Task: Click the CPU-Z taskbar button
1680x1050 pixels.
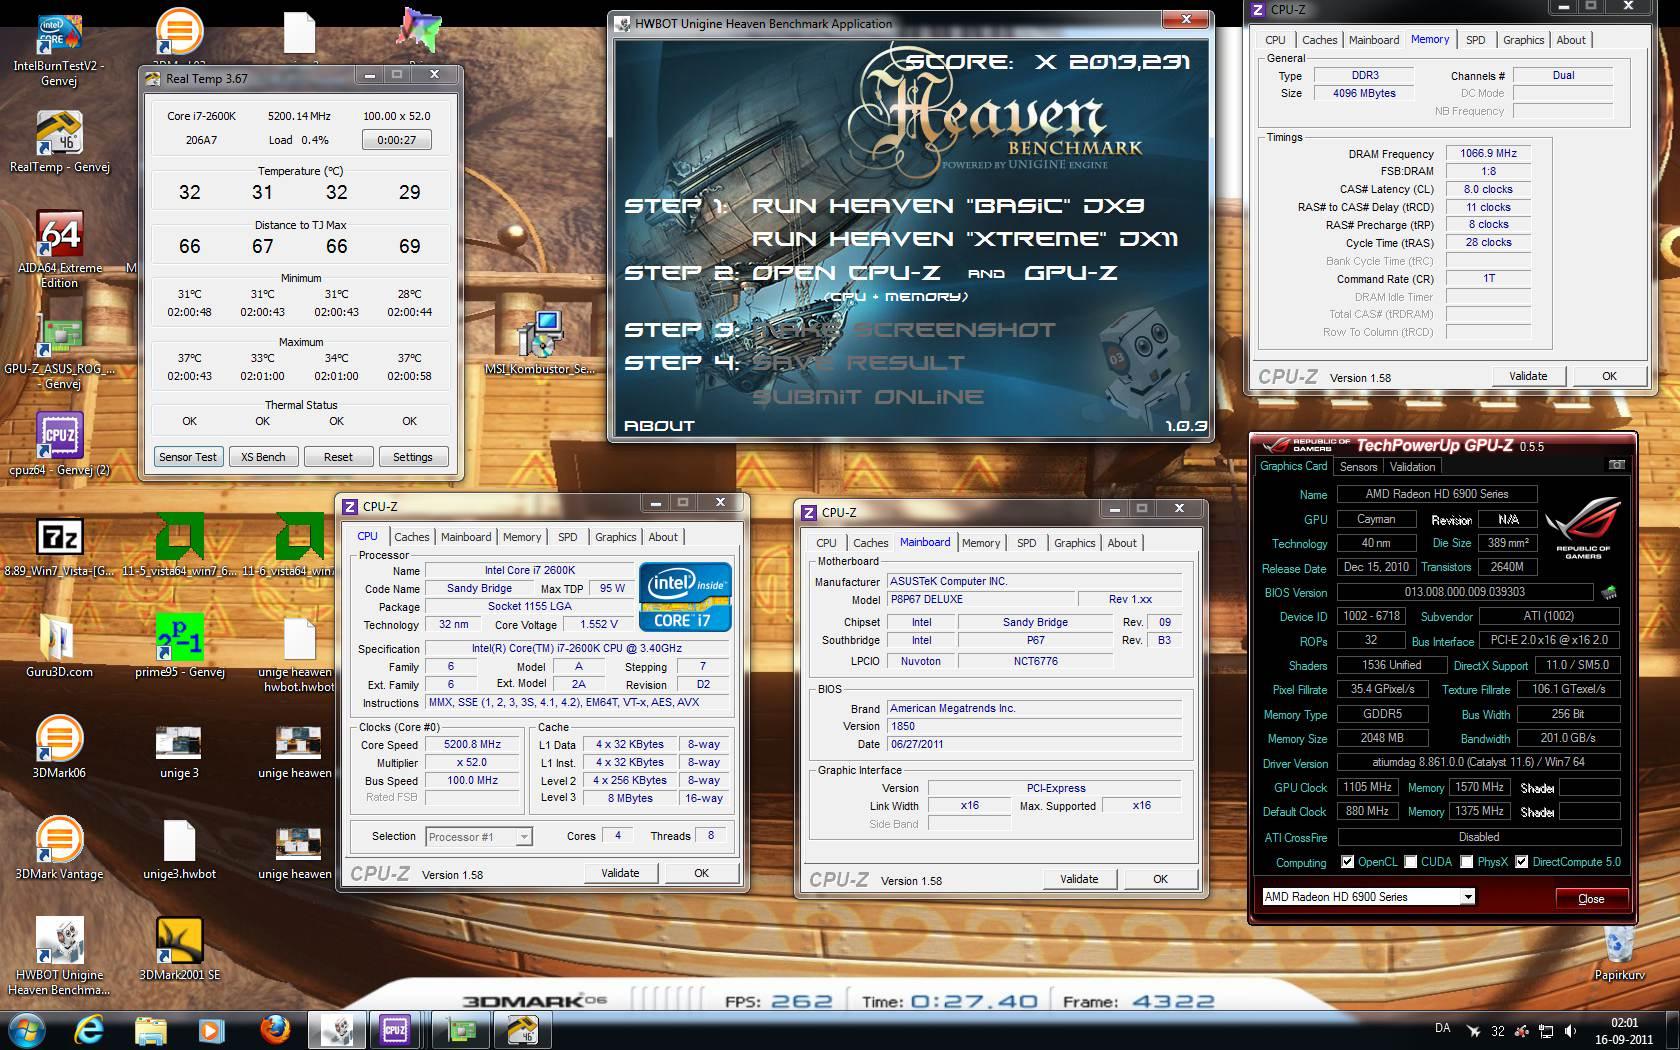Action: pos(395,1029)
